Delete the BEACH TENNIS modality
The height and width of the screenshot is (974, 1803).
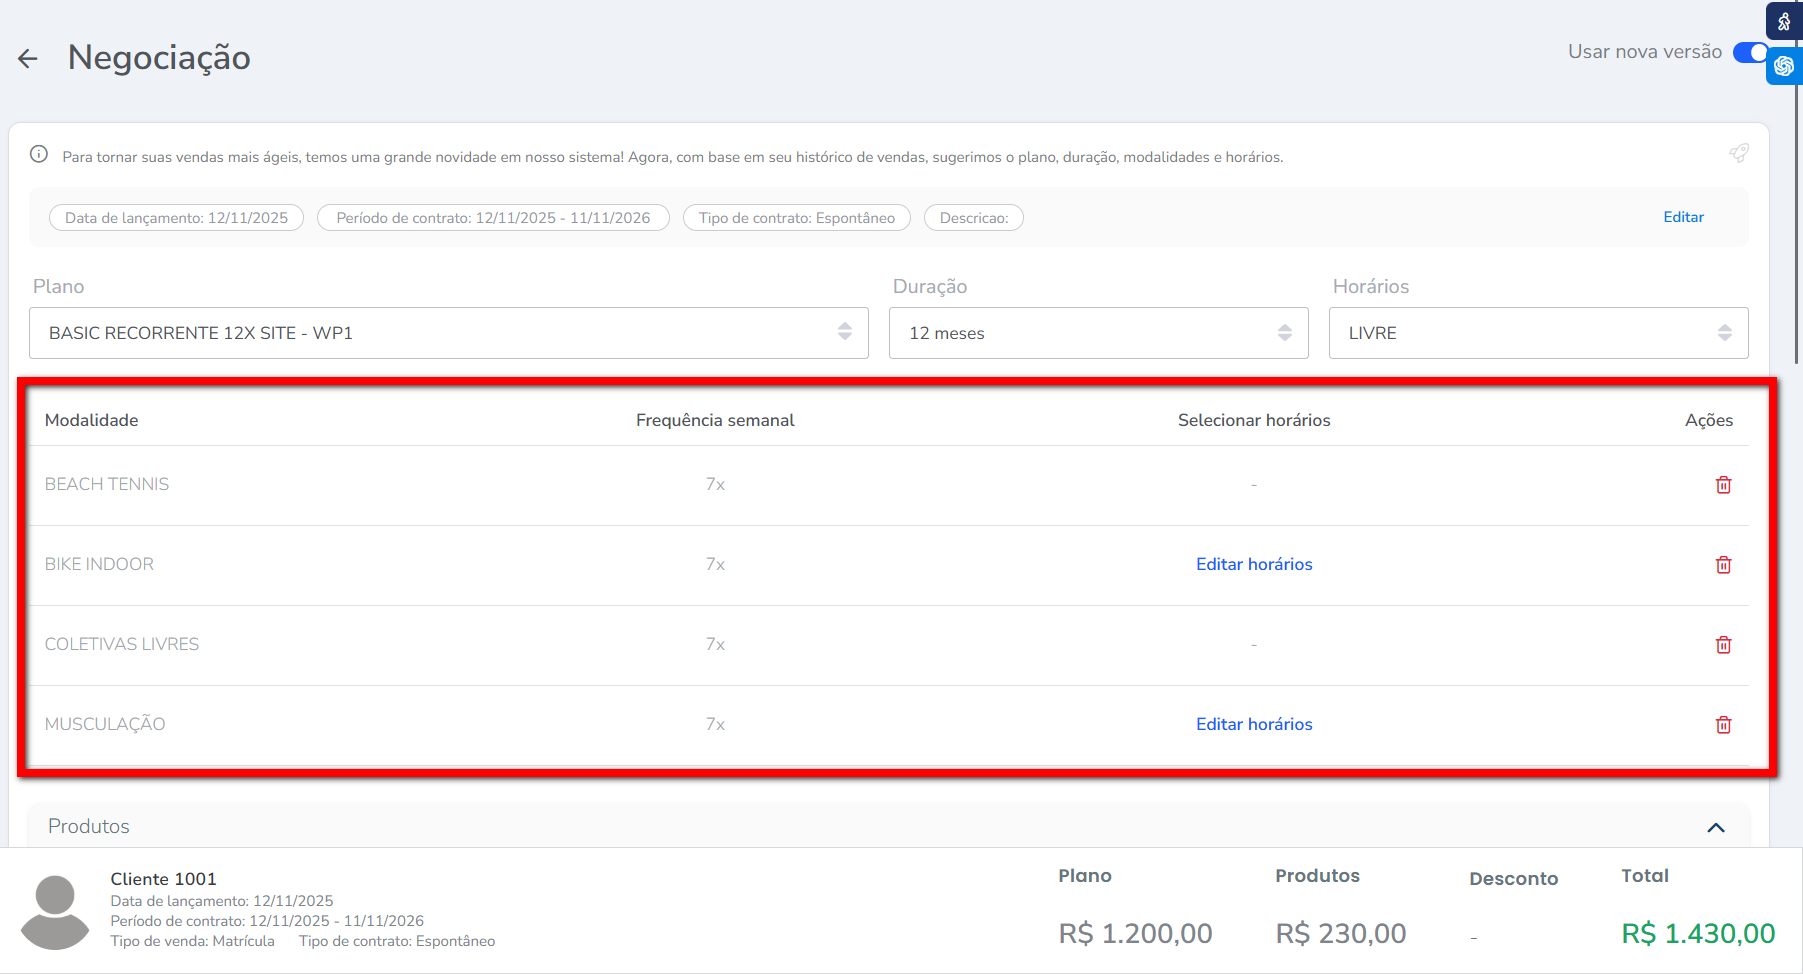(x=1723, y=485)
